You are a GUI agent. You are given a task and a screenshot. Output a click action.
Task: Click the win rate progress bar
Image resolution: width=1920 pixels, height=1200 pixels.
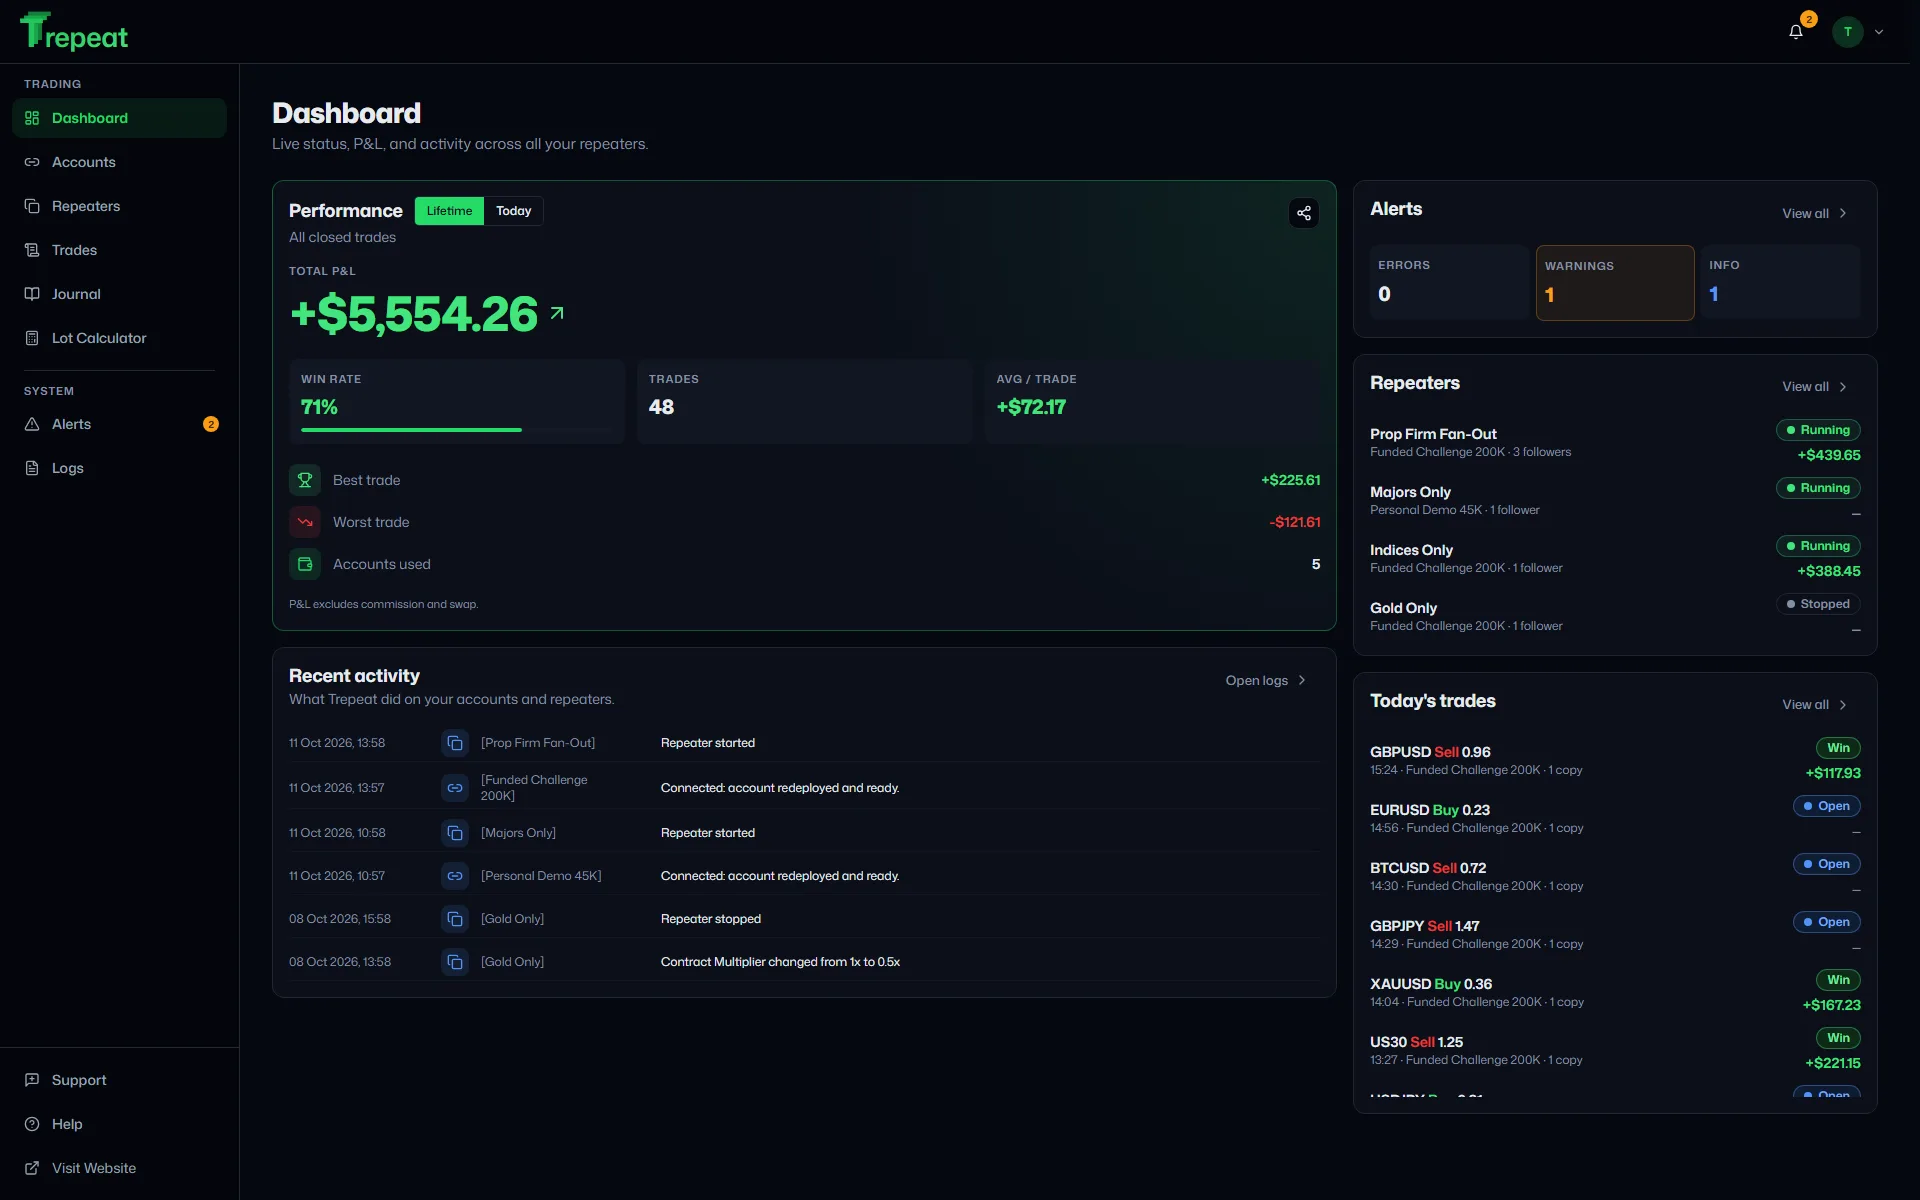point(457,430)
